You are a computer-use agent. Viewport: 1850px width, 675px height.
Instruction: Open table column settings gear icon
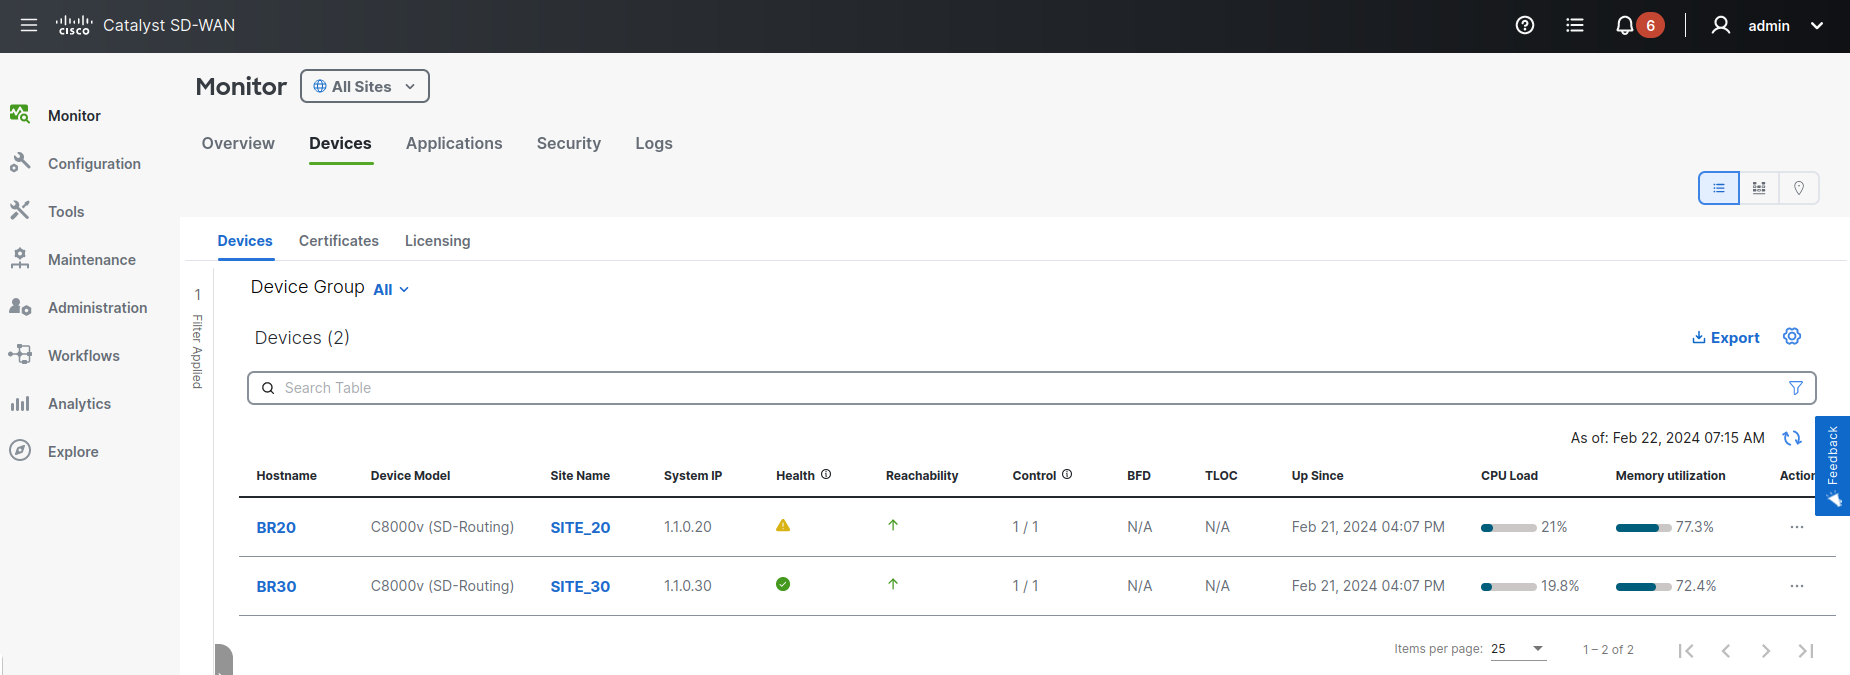tap(1791, 337)
